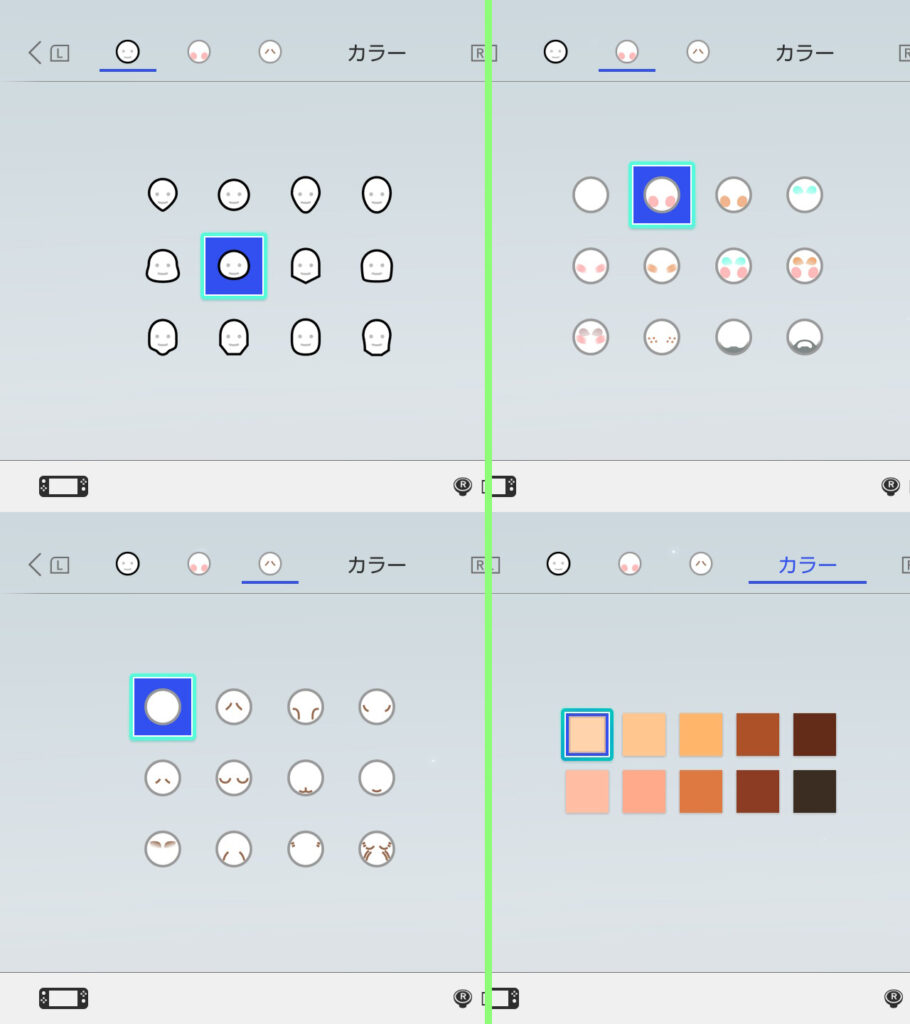This screenshot has width=910, height=1024.
Task: Open the makeup tab in the top-left panel
Action: [199, 52]
